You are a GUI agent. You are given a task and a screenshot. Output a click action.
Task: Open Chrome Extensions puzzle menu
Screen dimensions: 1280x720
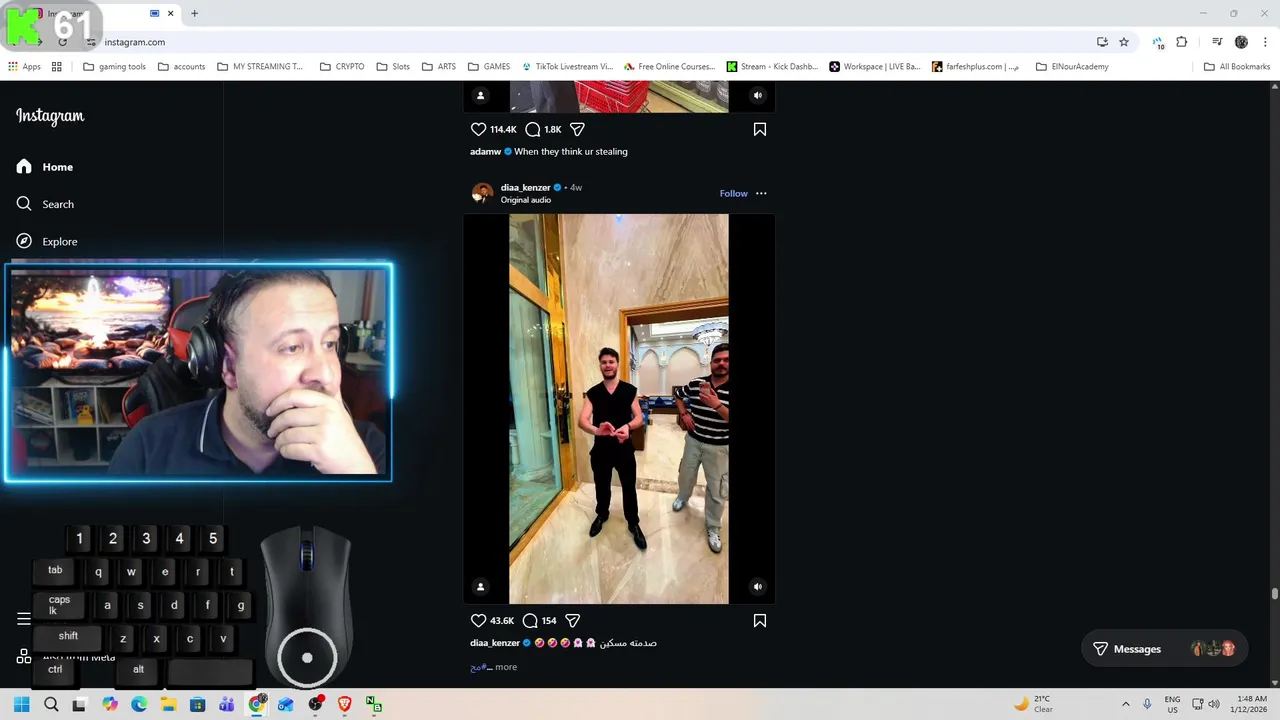pos(1182,42)
